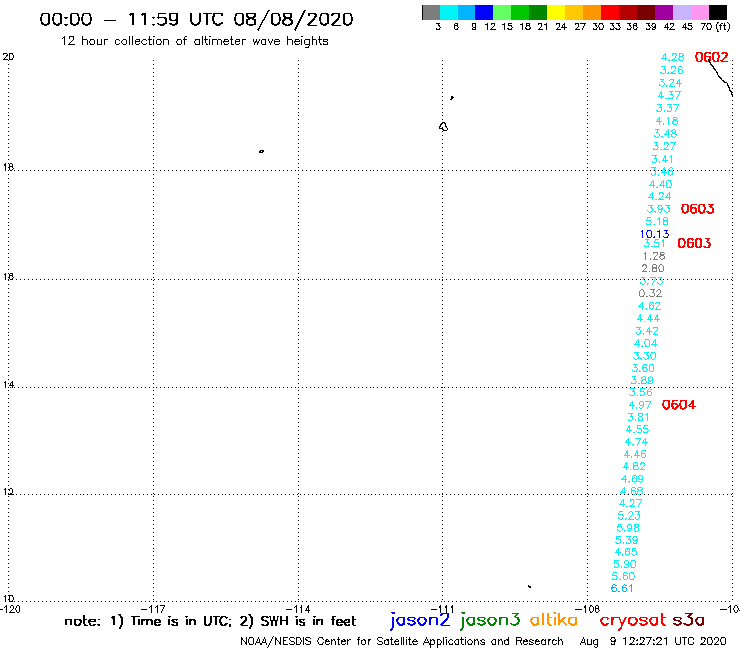Viewport: 740px width, 650px height.
Task: Click the -120 longitude axis label
Action: click(x=10, y=609)
